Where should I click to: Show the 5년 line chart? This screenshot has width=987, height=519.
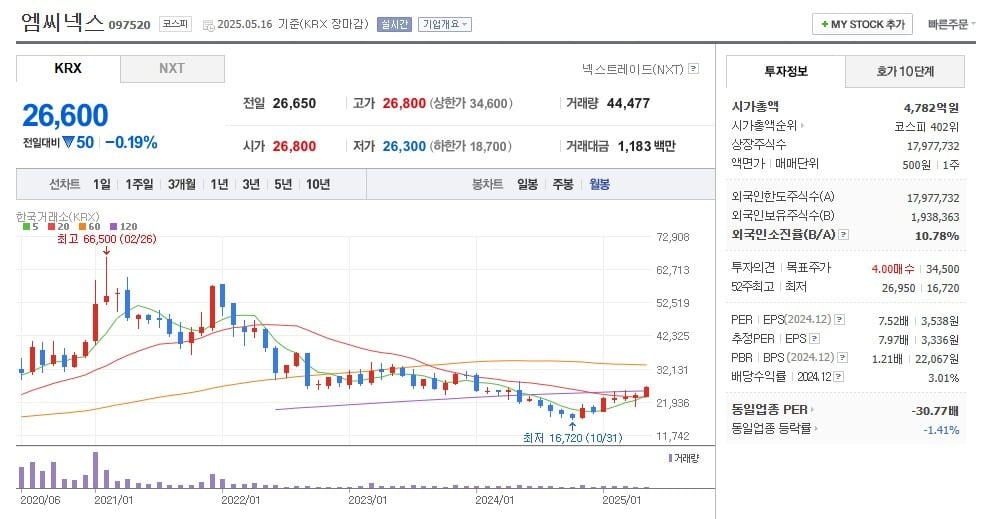point(283,184)
